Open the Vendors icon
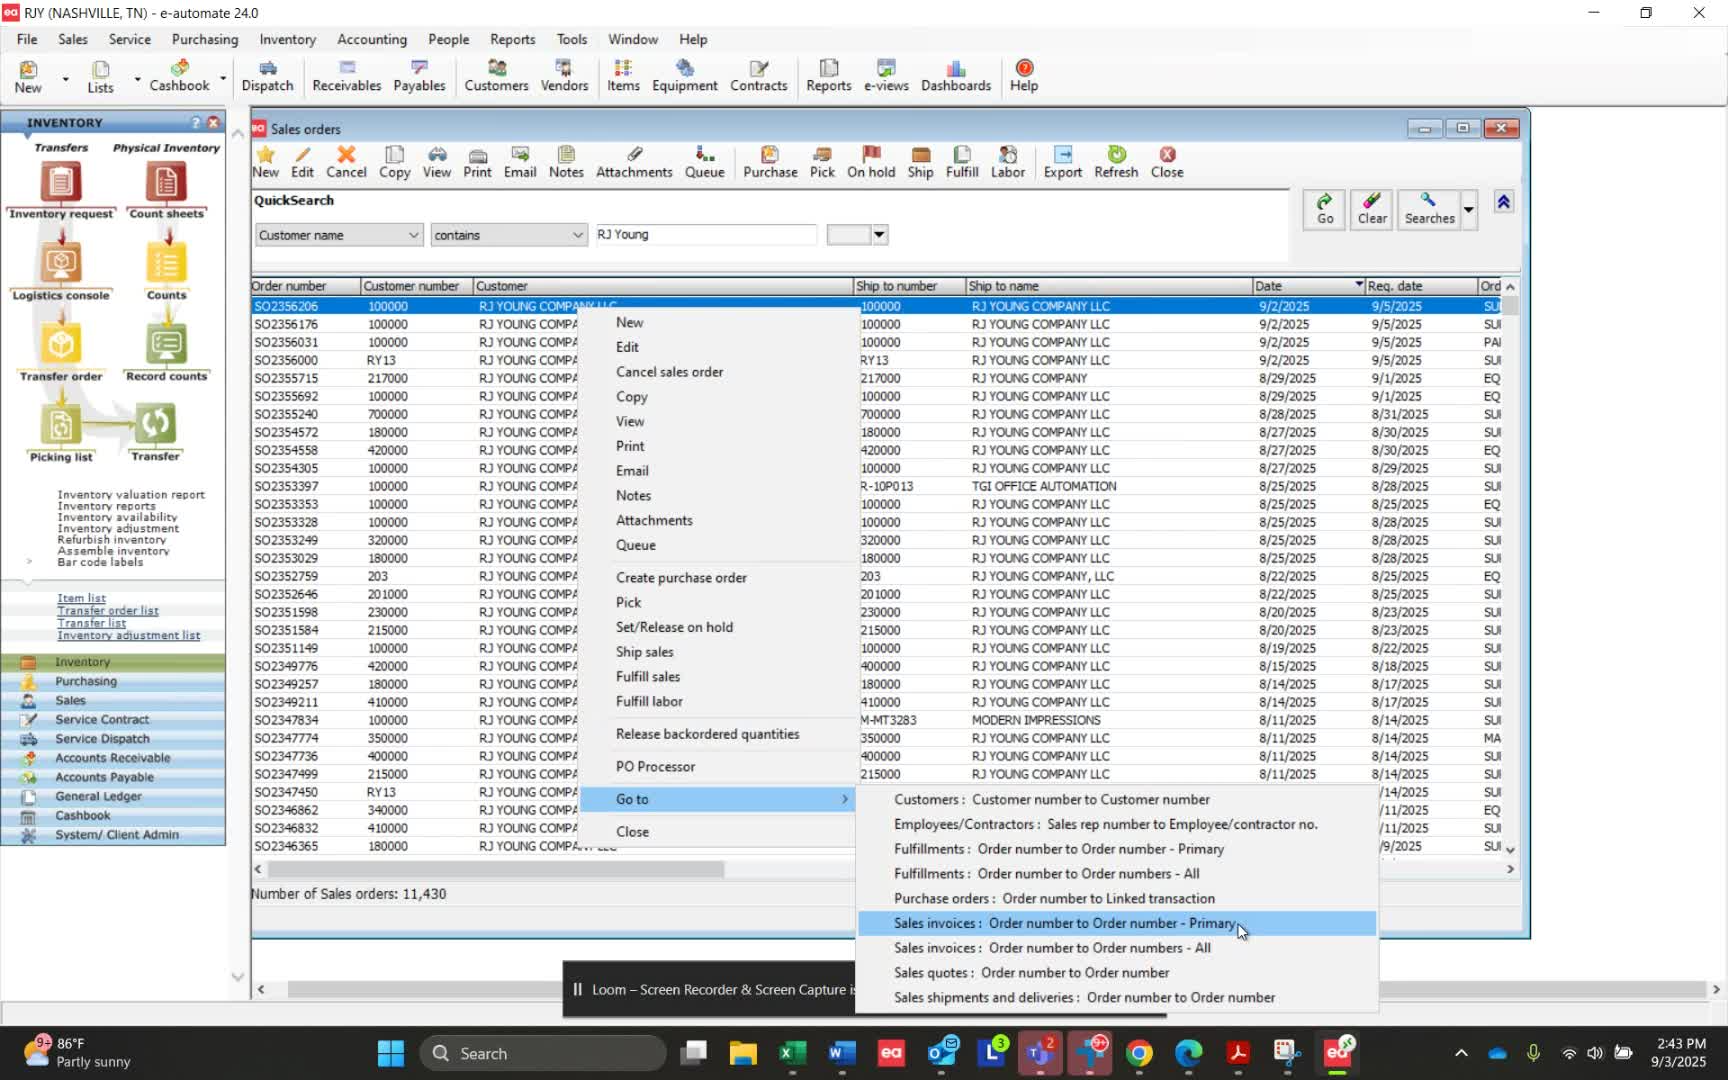Viewport: 1728px width, 1080px height. coord(564,76)
